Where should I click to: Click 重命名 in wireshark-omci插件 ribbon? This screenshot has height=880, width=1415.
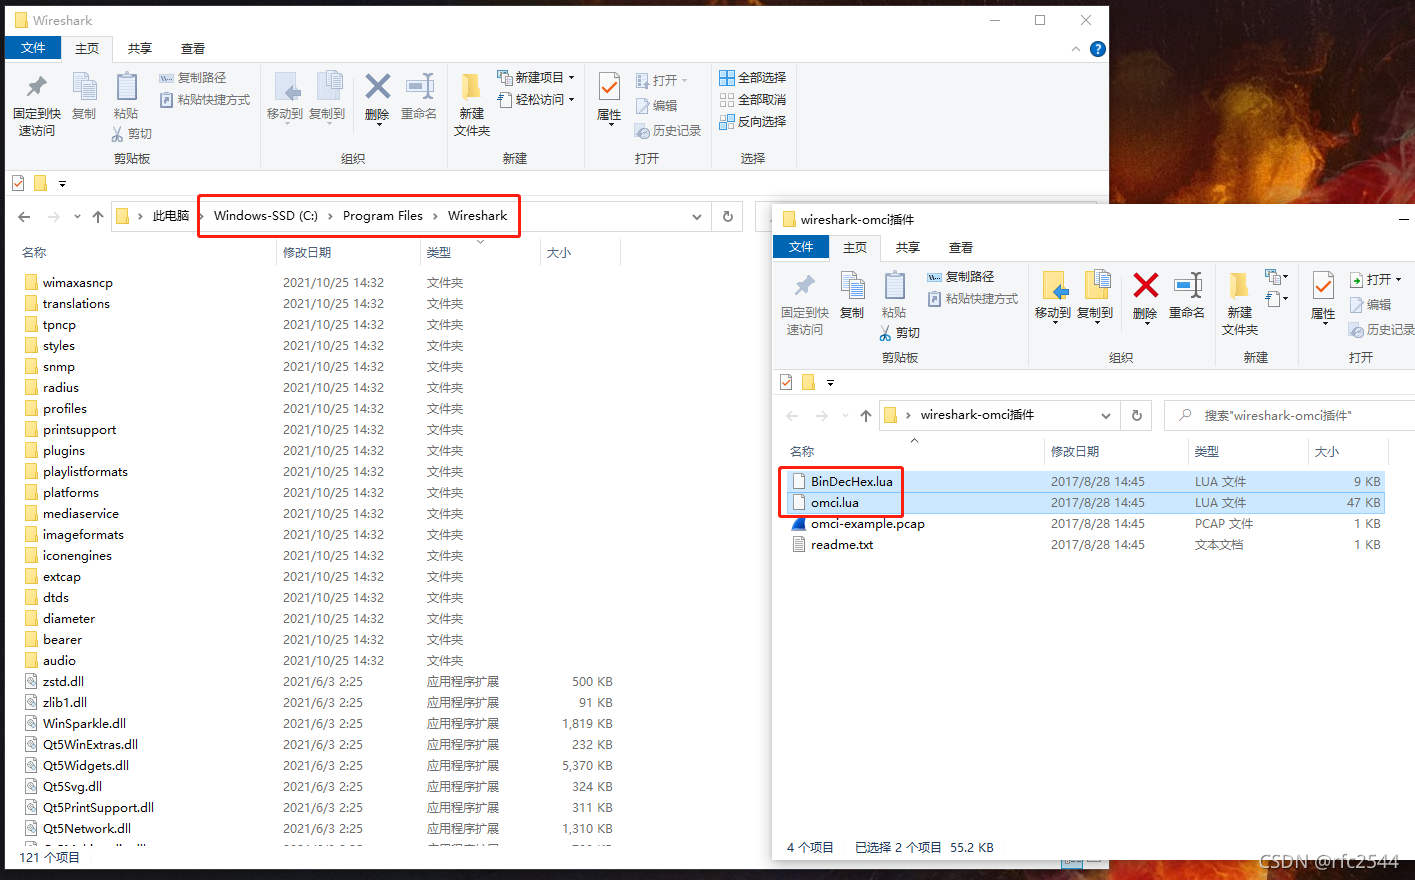[1187, 296]
